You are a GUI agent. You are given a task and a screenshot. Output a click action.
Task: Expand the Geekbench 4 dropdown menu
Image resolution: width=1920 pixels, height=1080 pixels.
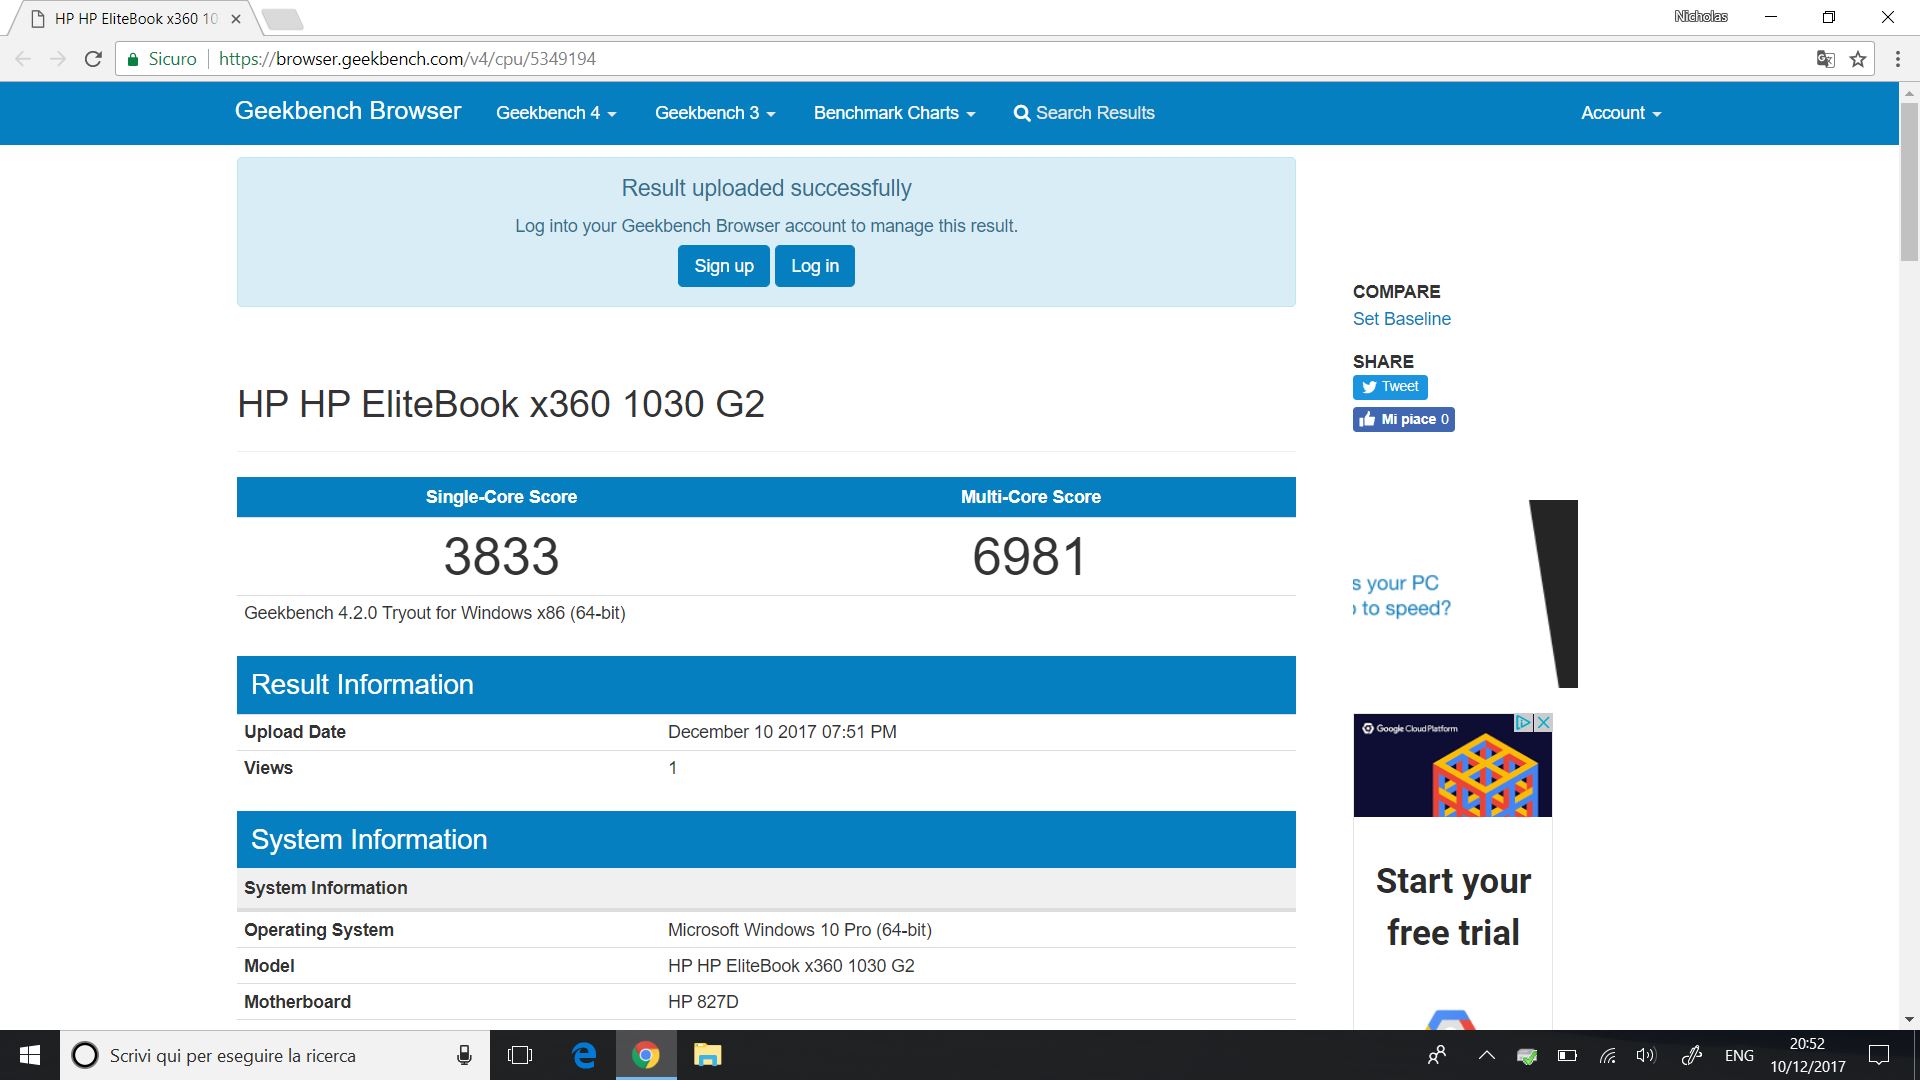click(556, 113)
